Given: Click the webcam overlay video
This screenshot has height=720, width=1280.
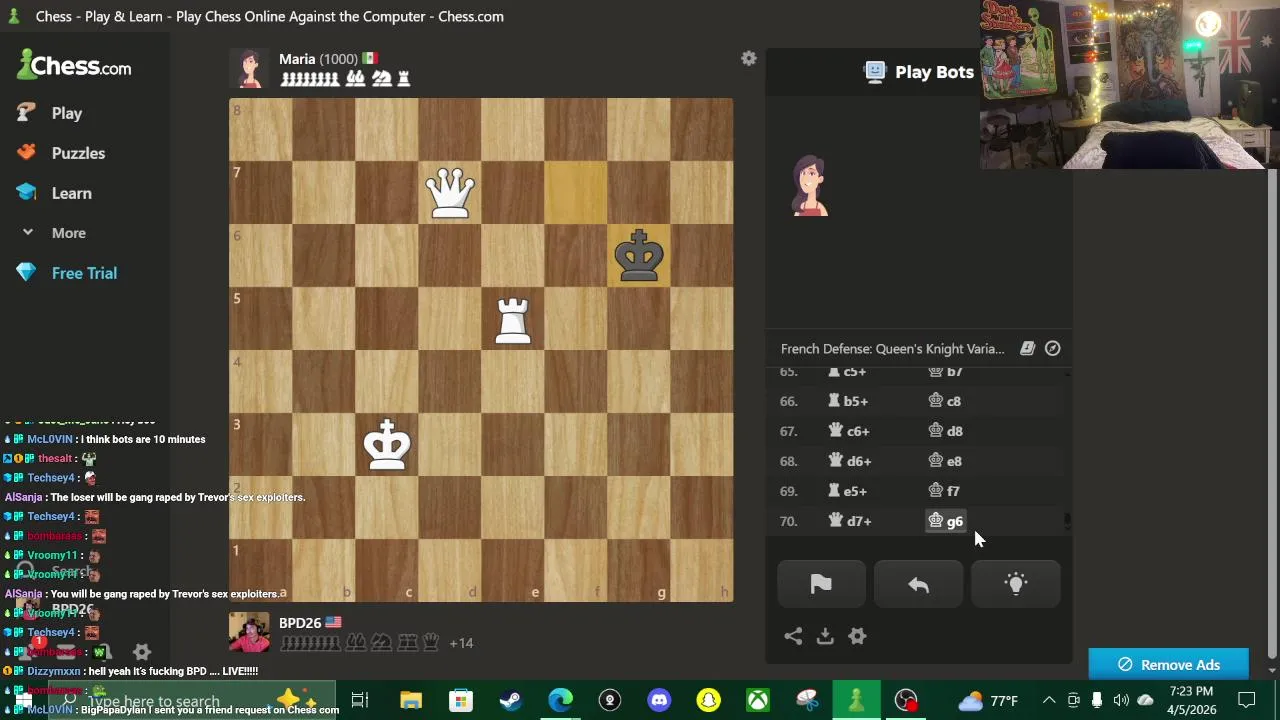Looking at the screenshot, I should [x=1129, y=84].
